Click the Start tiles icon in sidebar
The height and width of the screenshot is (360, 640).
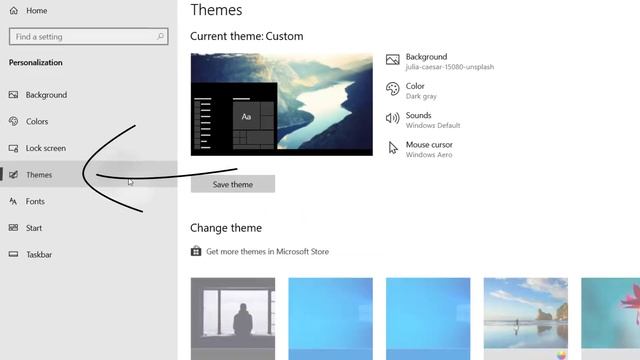(x=13, y=228)
